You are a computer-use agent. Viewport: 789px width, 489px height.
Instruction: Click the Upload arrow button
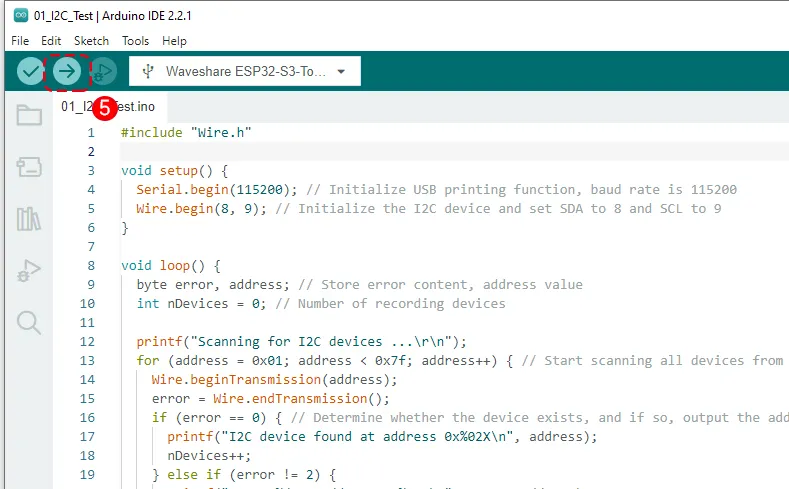[67, 71]
